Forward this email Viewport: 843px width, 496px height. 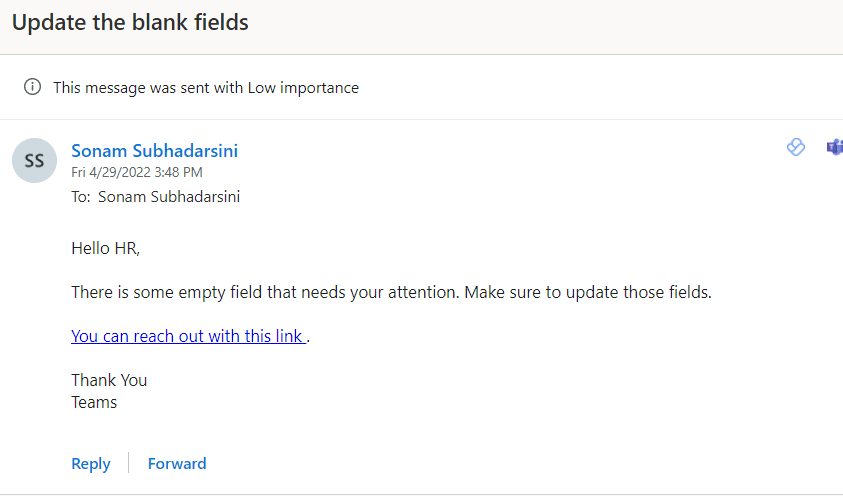(177, 464)
